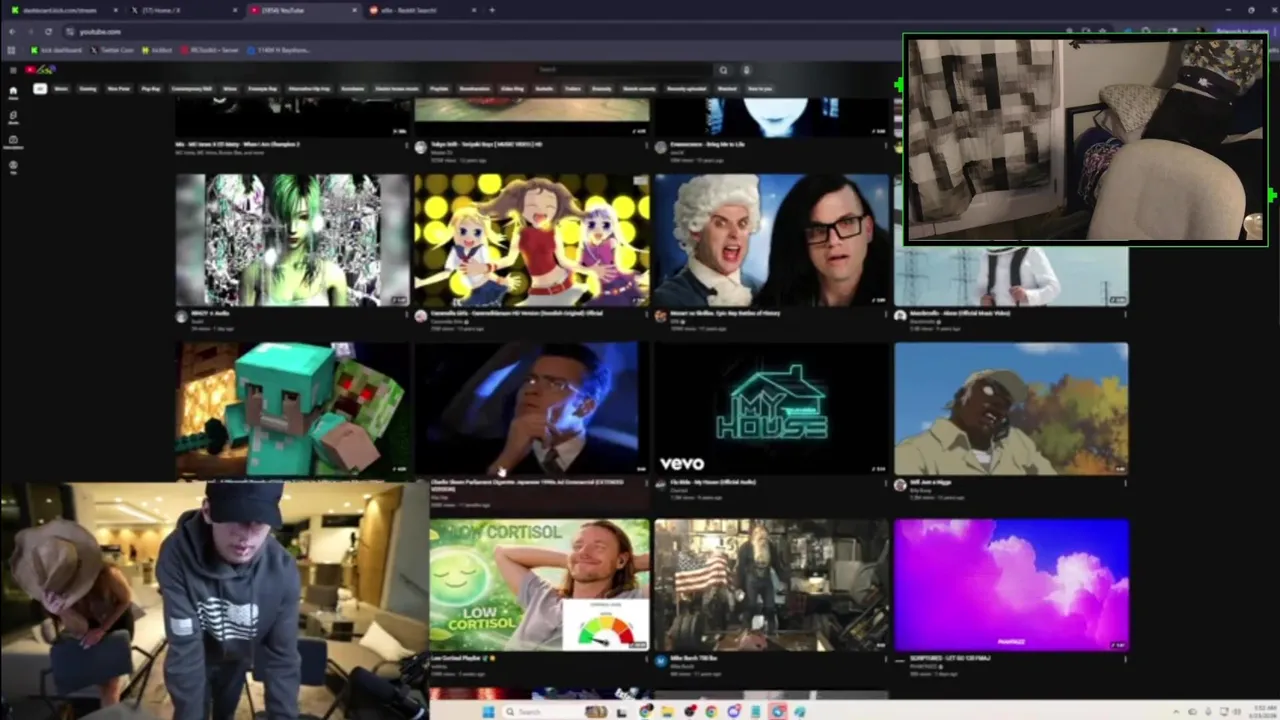Open the three-dot menu for the Low Cortisol playlist
1280x720 pixels.
pyautogui.click(x=646, y=659)
